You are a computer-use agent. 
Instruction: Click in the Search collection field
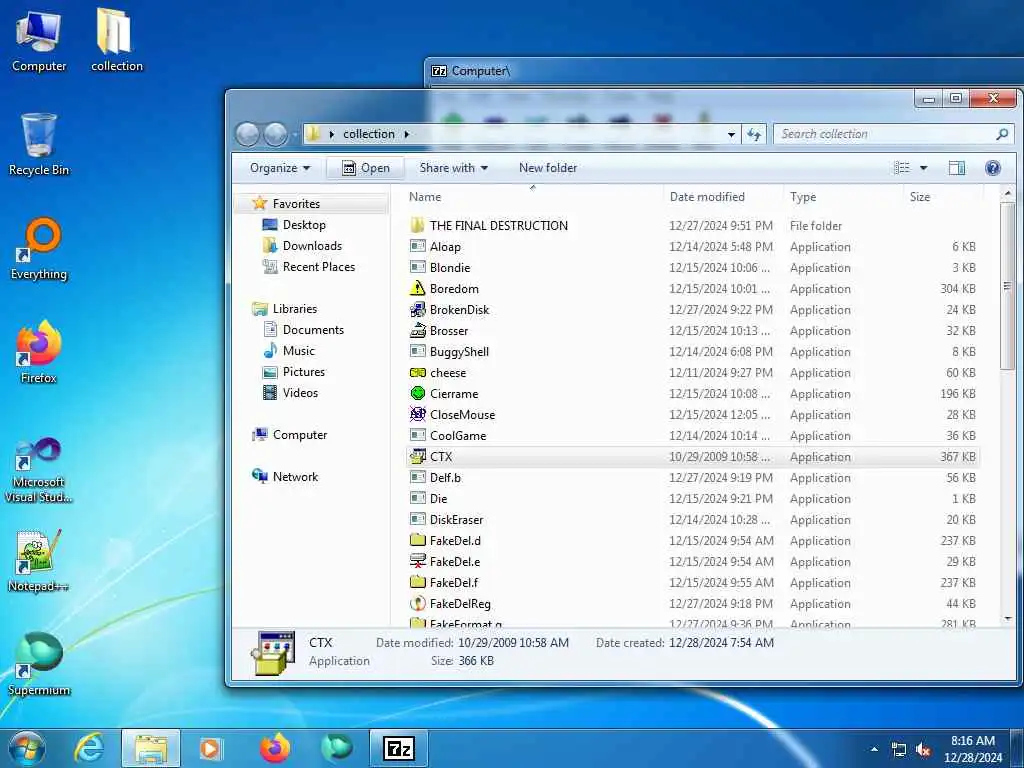pos(893,134)
